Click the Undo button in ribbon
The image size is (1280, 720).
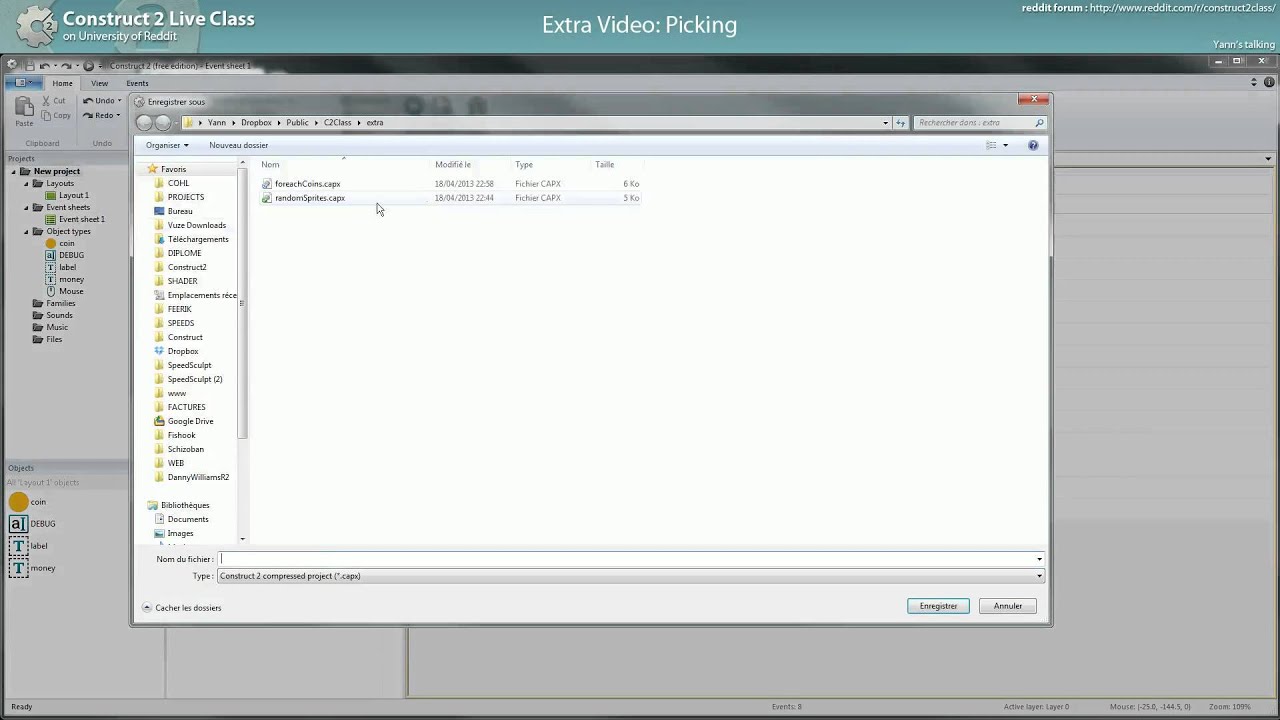(x=101, y=101)
